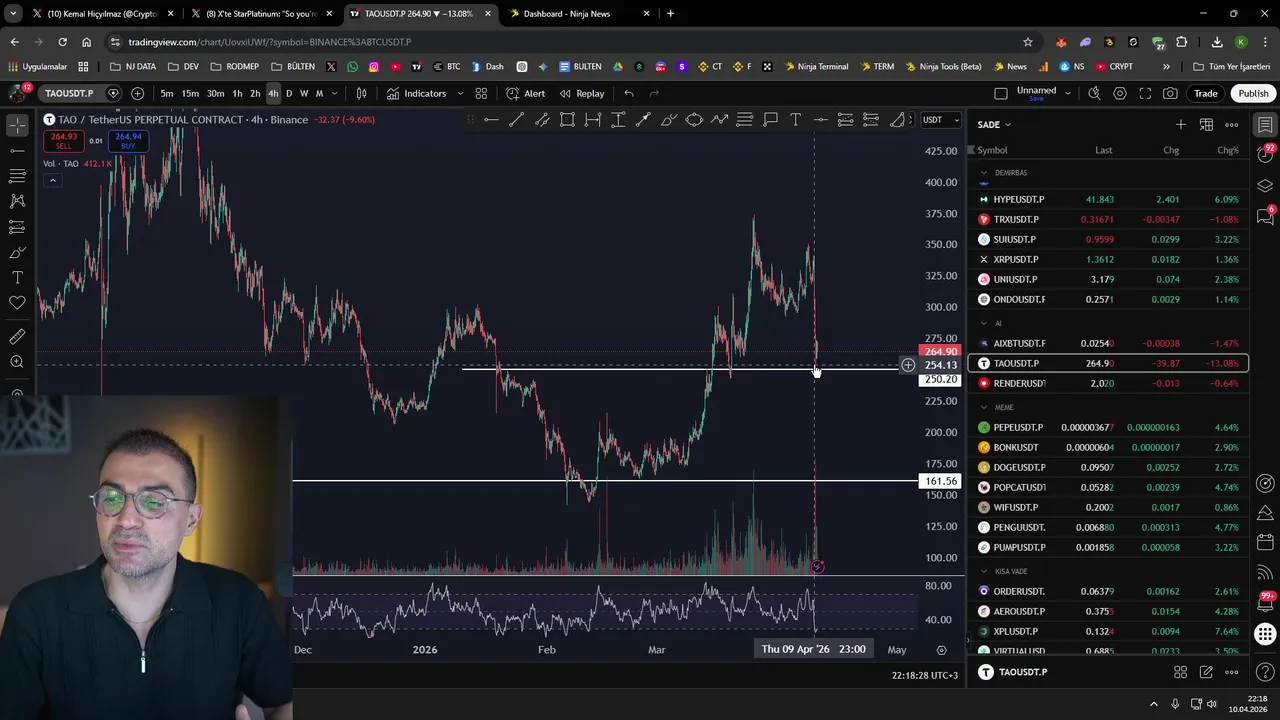The height and width of the screenshot is (720, 1280).
Task: Select the crosshair cursor tool
Action: 17,125
